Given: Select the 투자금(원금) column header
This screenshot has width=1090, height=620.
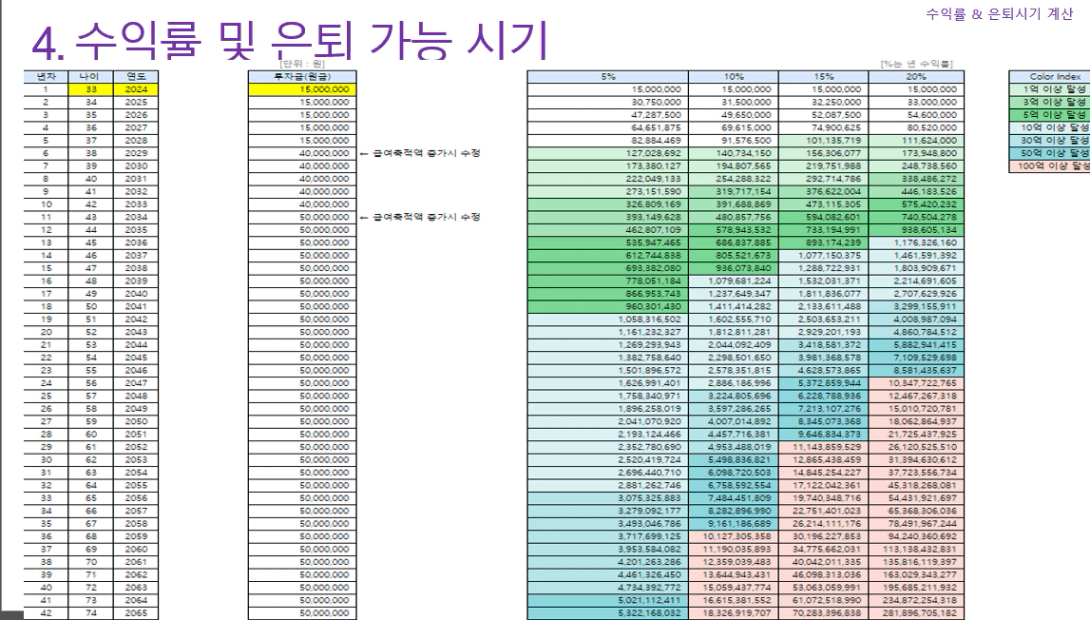Looking at the screenshot, I should click(302, 76).
